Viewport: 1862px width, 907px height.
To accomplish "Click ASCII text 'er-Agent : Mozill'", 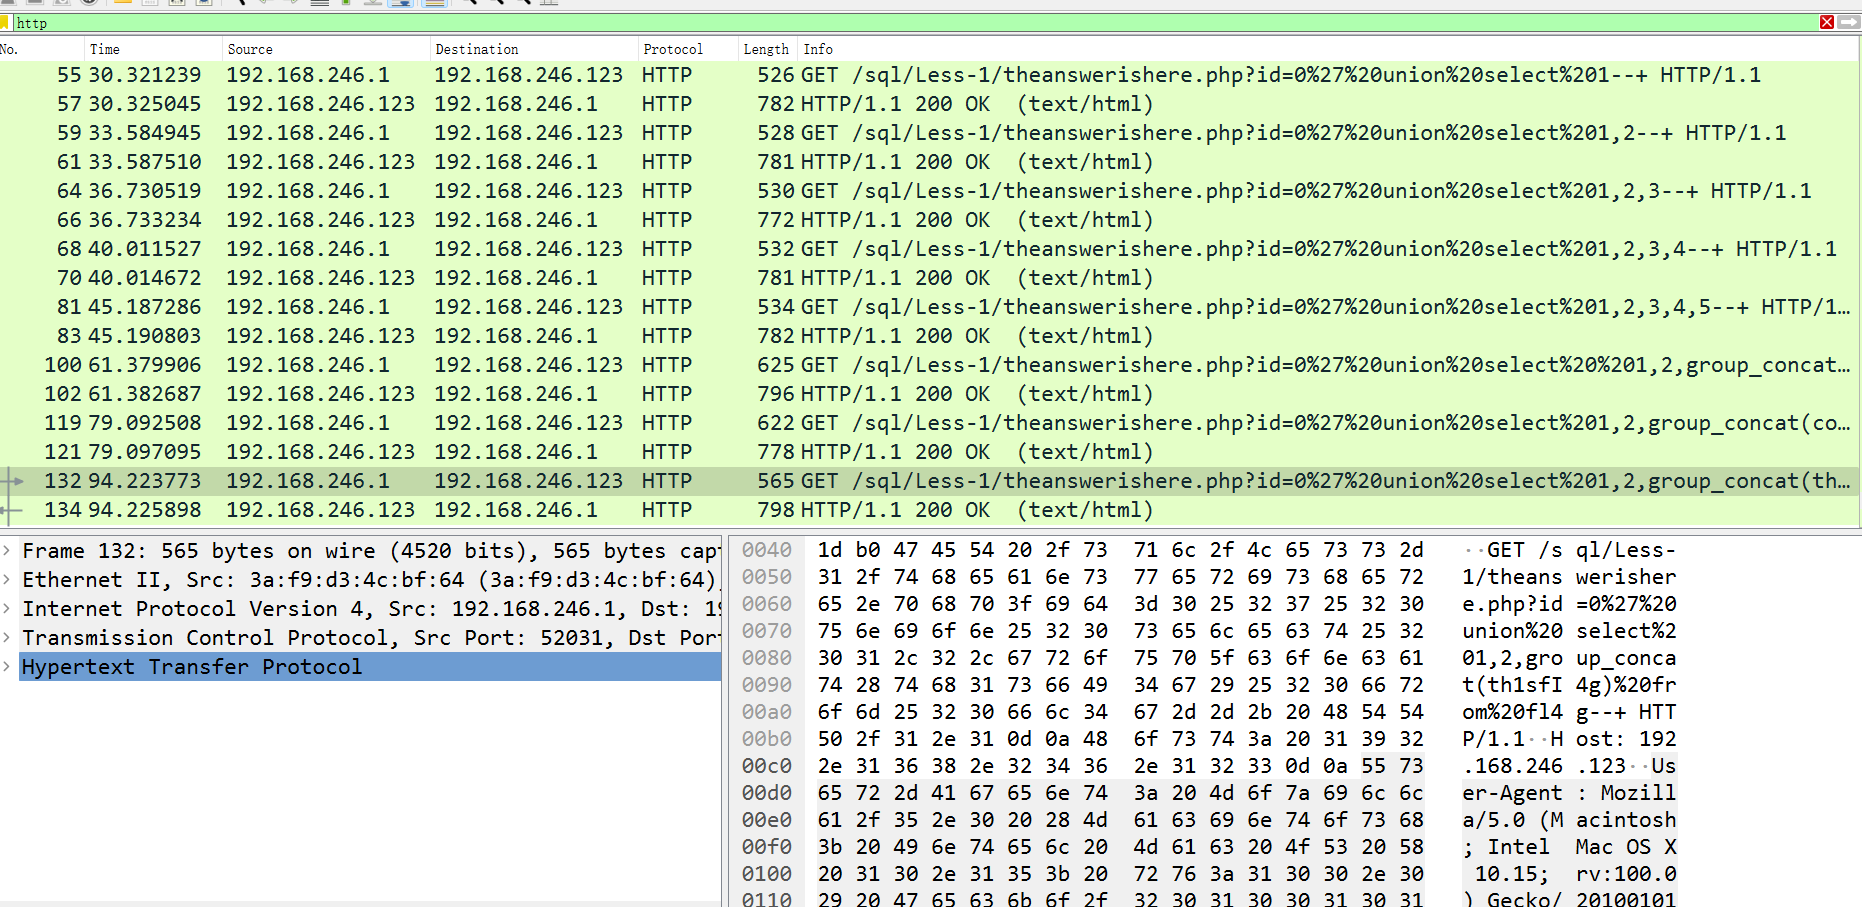I will coord(1569,793).
